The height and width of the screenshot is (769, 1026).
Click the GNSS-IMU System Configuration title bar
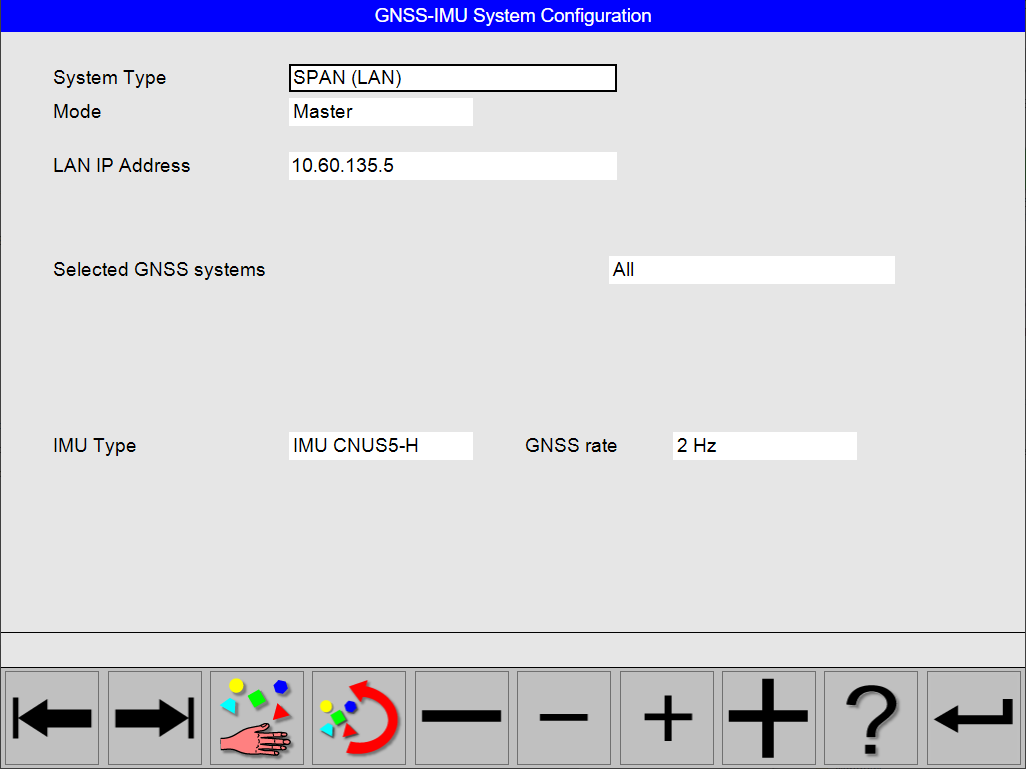point(513,15)
